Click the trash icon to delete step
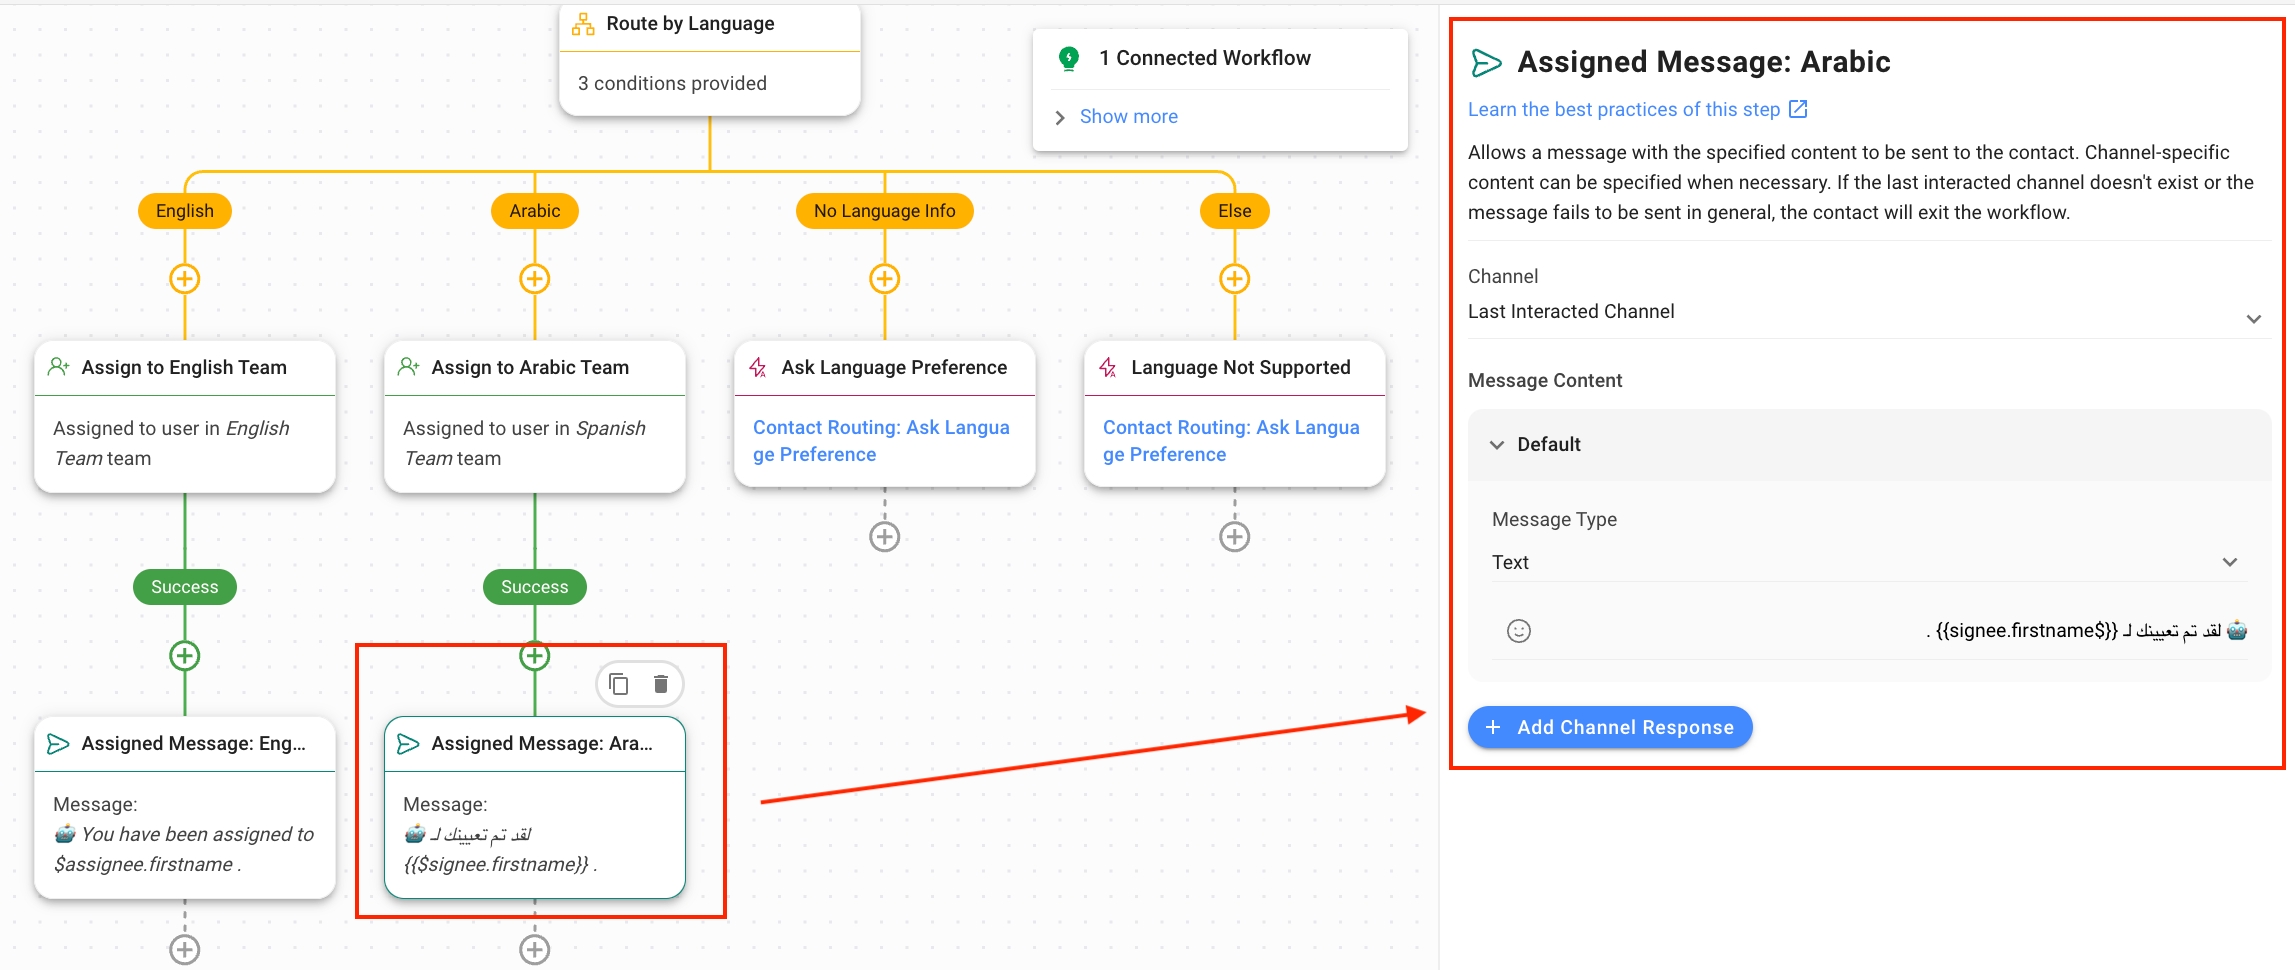The image size is (2295, 970). [x=660, y=684]
